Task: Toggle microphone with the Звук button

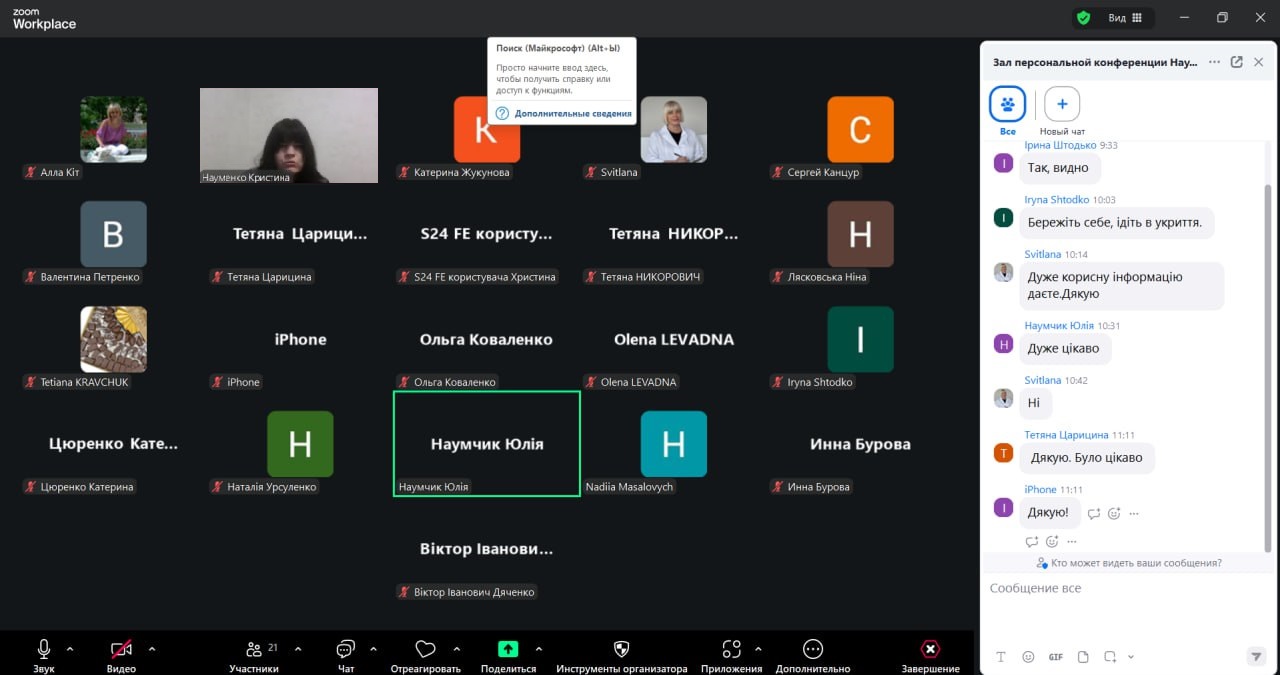Action: click(44, 649)
